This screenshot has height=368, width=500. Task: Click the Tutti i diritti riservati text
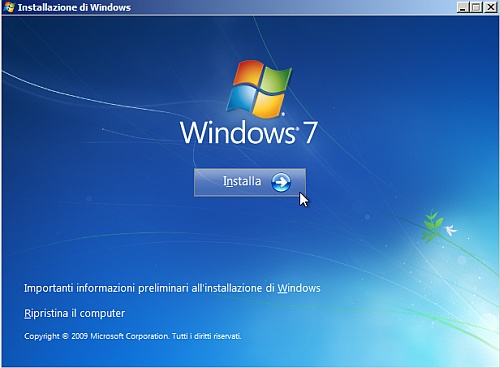click(206, 336)
